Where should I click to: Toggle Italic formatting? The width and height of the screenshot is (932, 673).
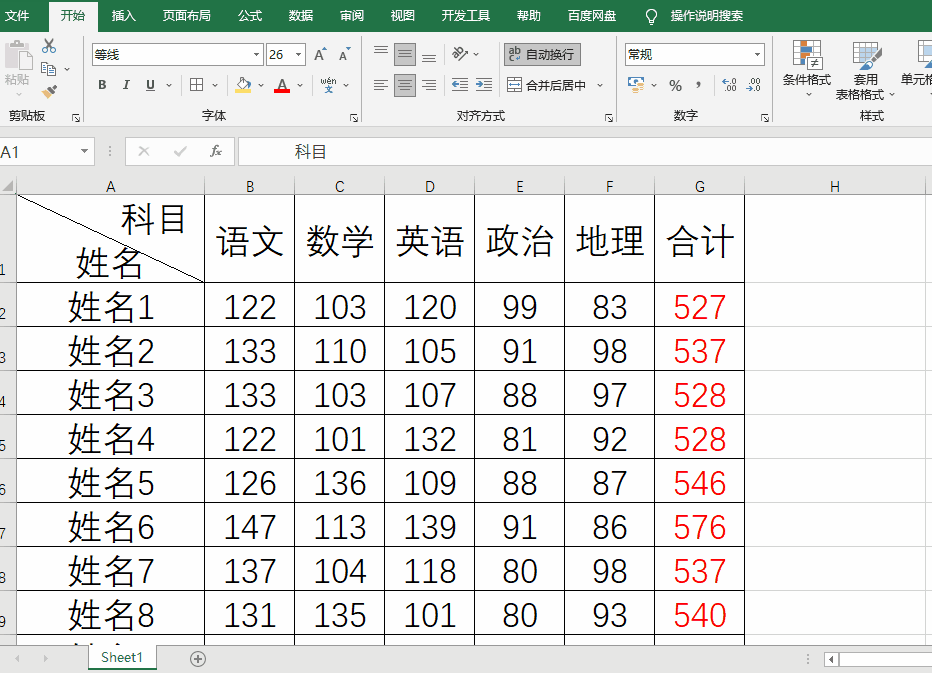tap(126, 85)
